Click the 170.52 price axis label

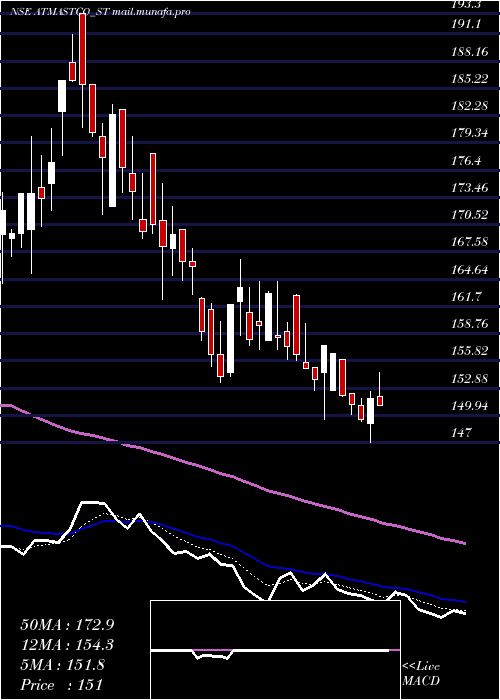pyautogui.click(x=470, y=215)
